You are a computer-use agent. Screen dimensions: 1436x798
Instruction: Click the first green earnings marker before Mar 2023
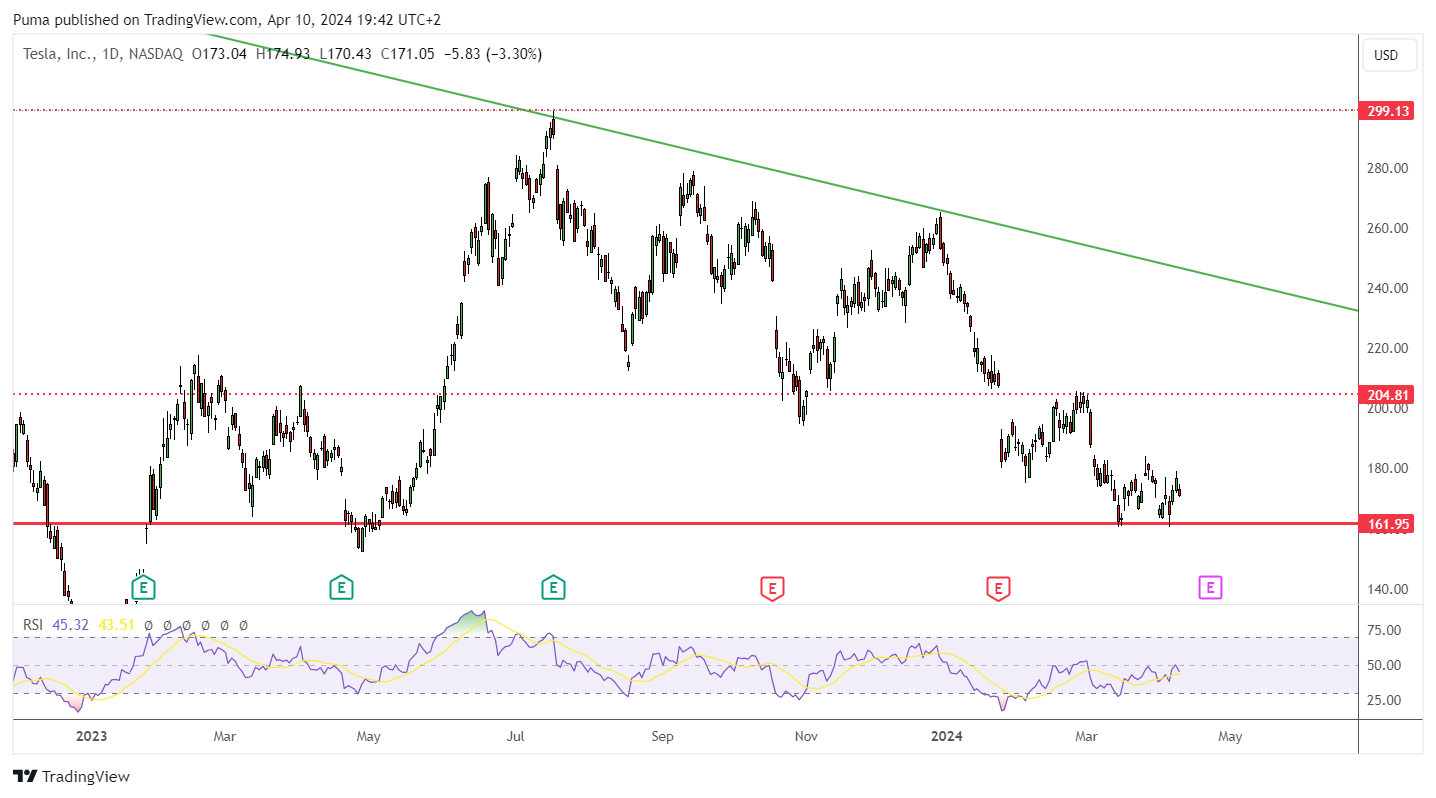[144, 587]
